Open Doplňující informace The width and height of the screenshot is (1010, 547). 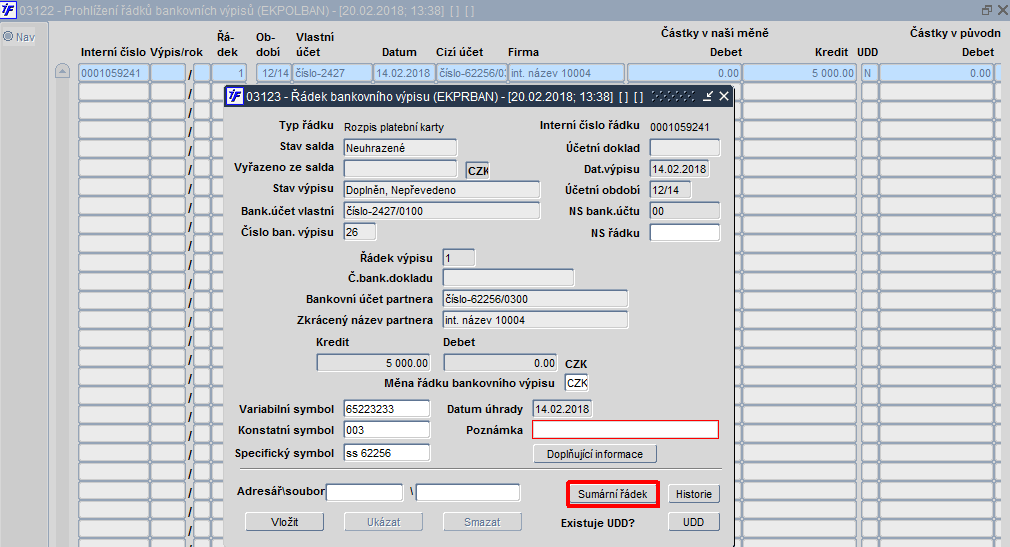click(595, 454)
